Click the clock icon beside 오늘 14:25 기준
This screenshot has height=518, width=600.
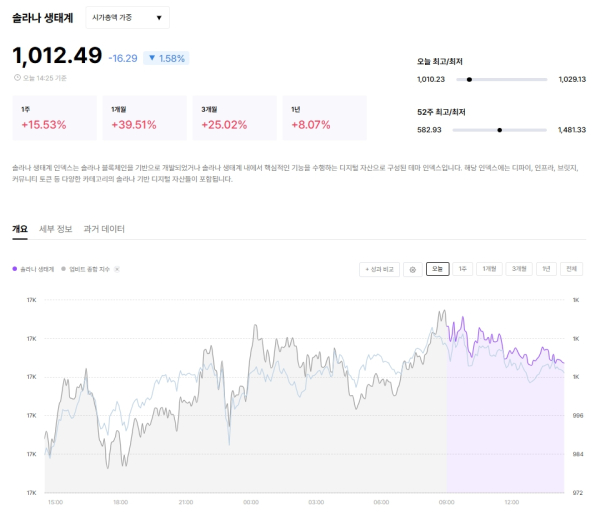tap(17, 77)
